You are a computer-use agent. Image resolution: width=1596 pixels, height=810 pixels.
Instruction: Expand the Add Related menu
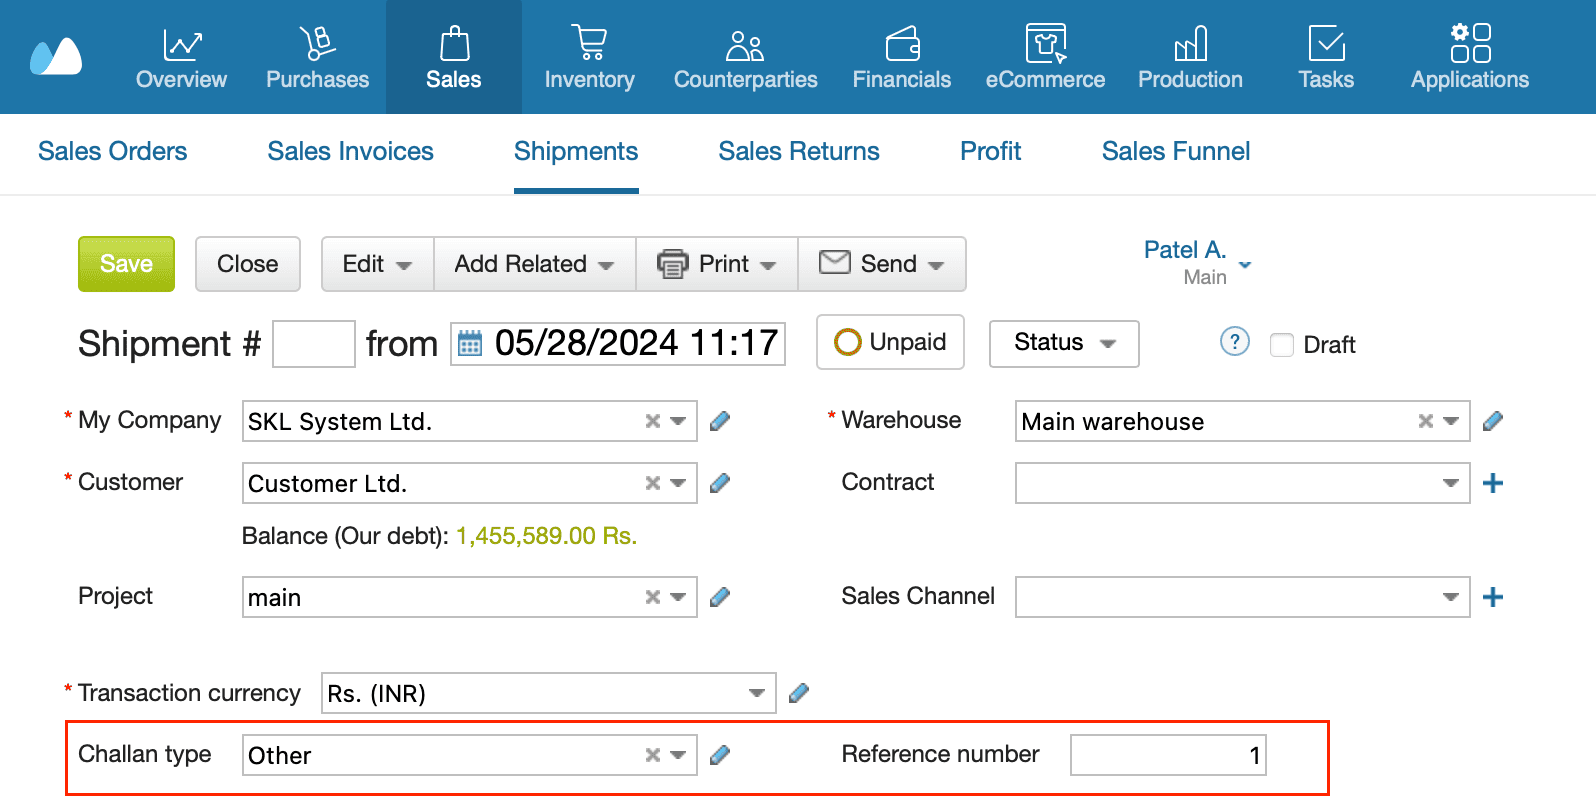534,264
